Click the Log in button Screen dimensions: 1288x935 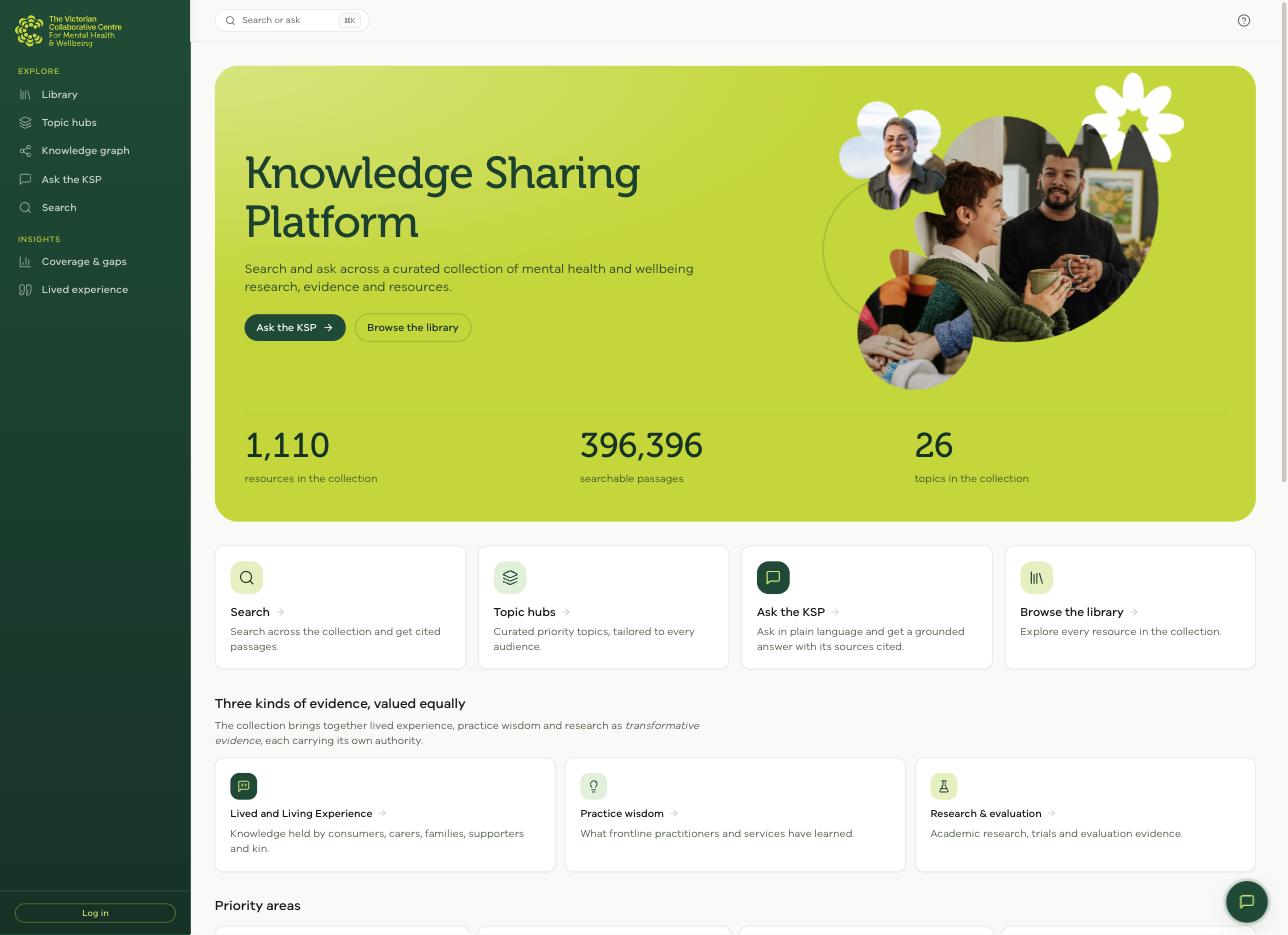95,913
